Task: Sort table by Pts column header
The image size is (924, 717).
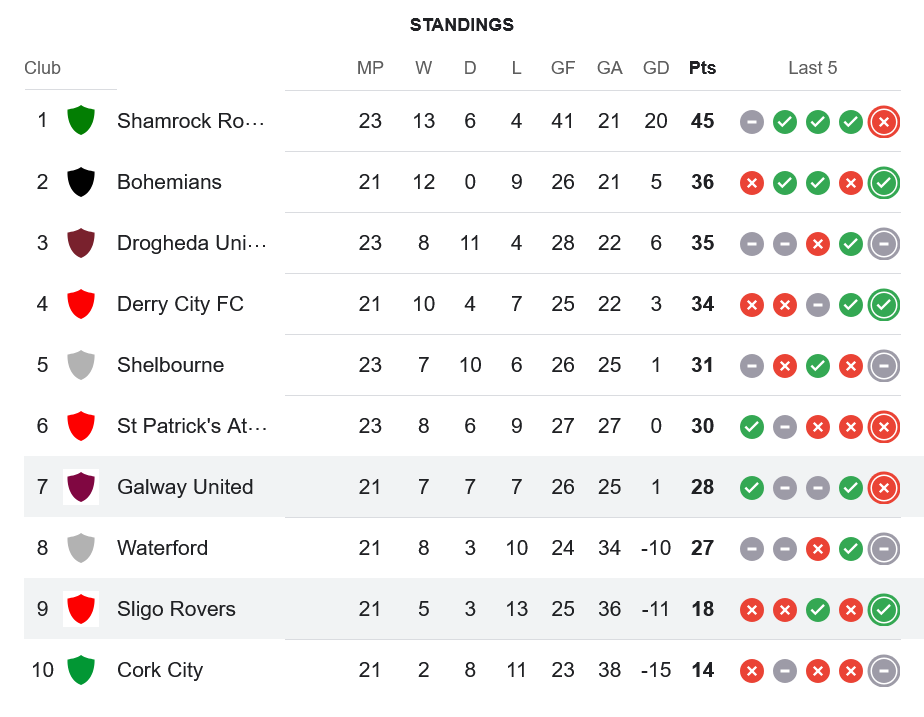Action: click(702, 68)
